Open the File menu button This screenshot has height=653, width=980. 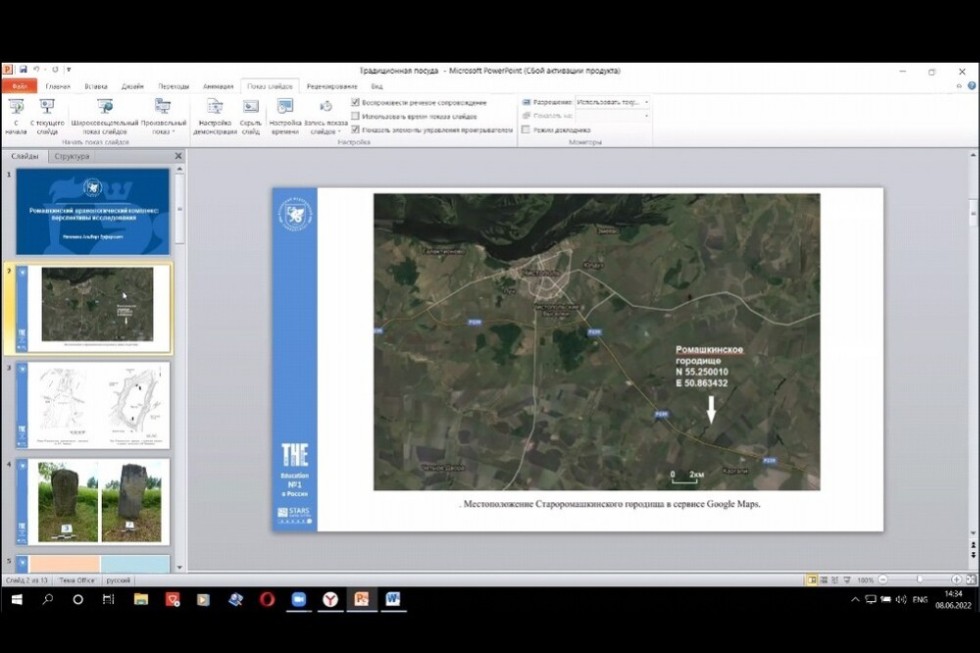click(x=19, y=86)
